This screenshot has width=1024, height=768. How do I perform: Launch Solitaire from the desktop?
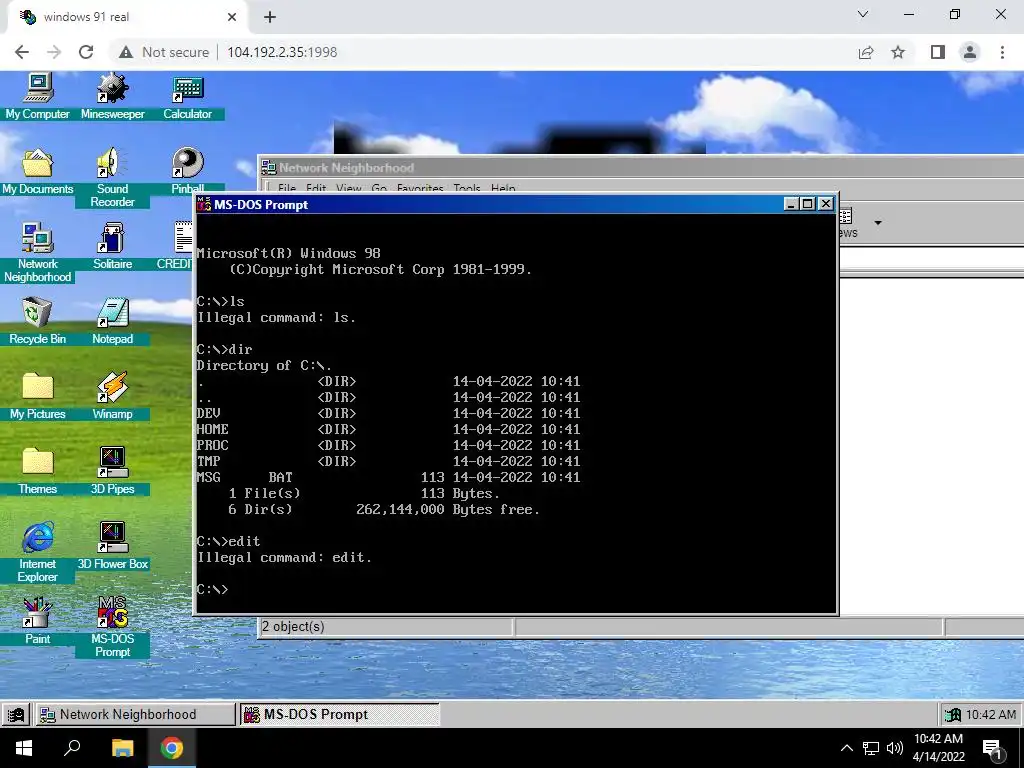pyautogui.click(x=112, y=246)
